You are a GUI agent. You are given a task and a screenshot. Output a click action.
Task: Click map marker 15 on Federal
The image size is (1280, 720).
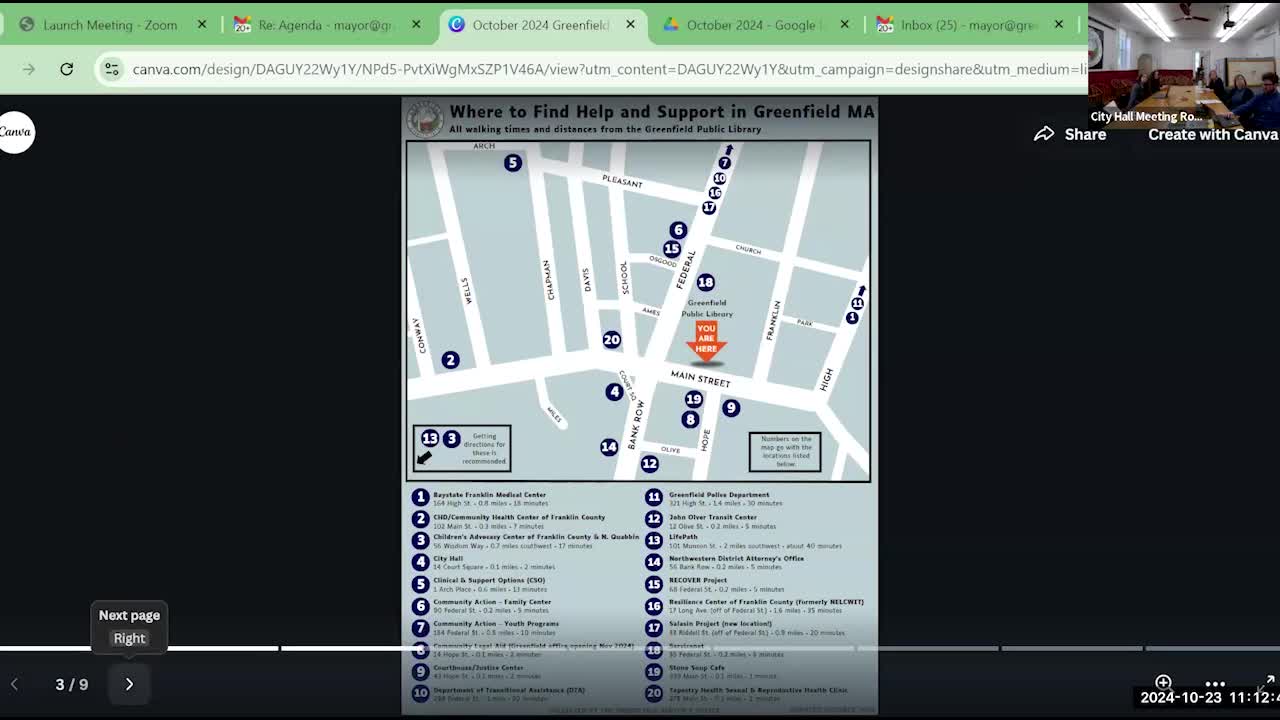[672, 249]
